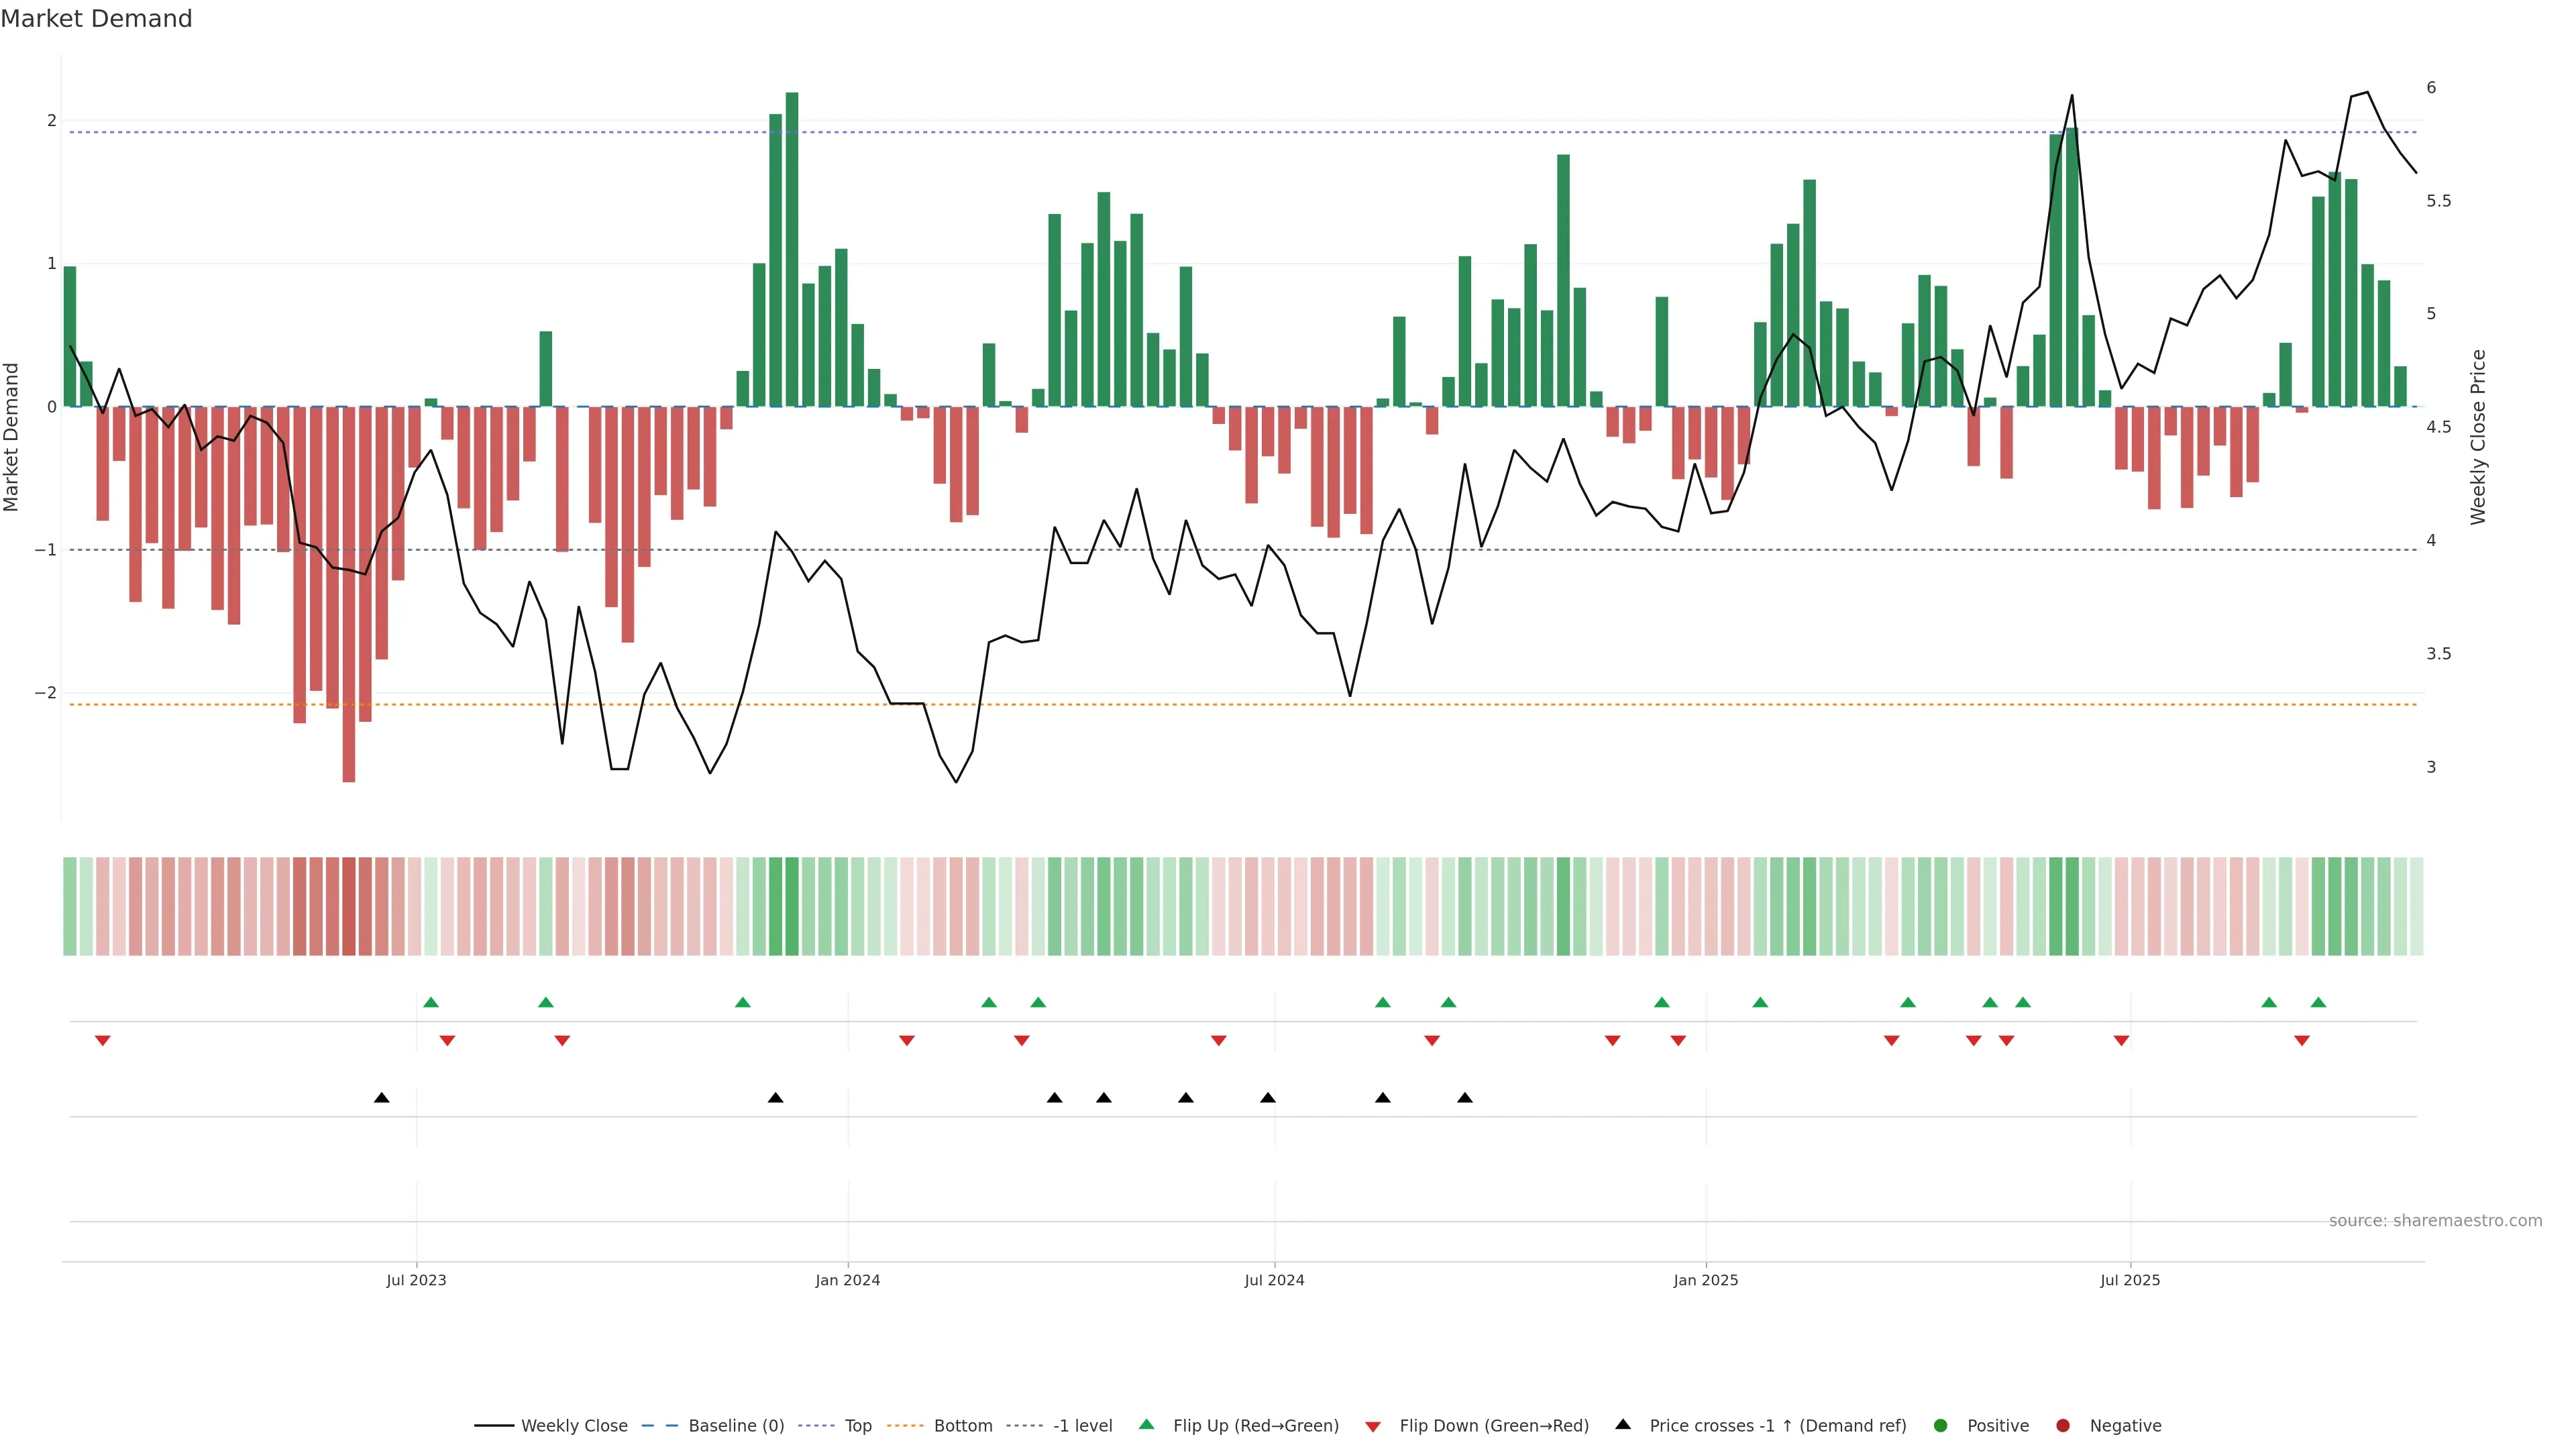Click the green Positive legend dot
This screenshot has height=1449, width=2576.
(x=1941, y=1425)
